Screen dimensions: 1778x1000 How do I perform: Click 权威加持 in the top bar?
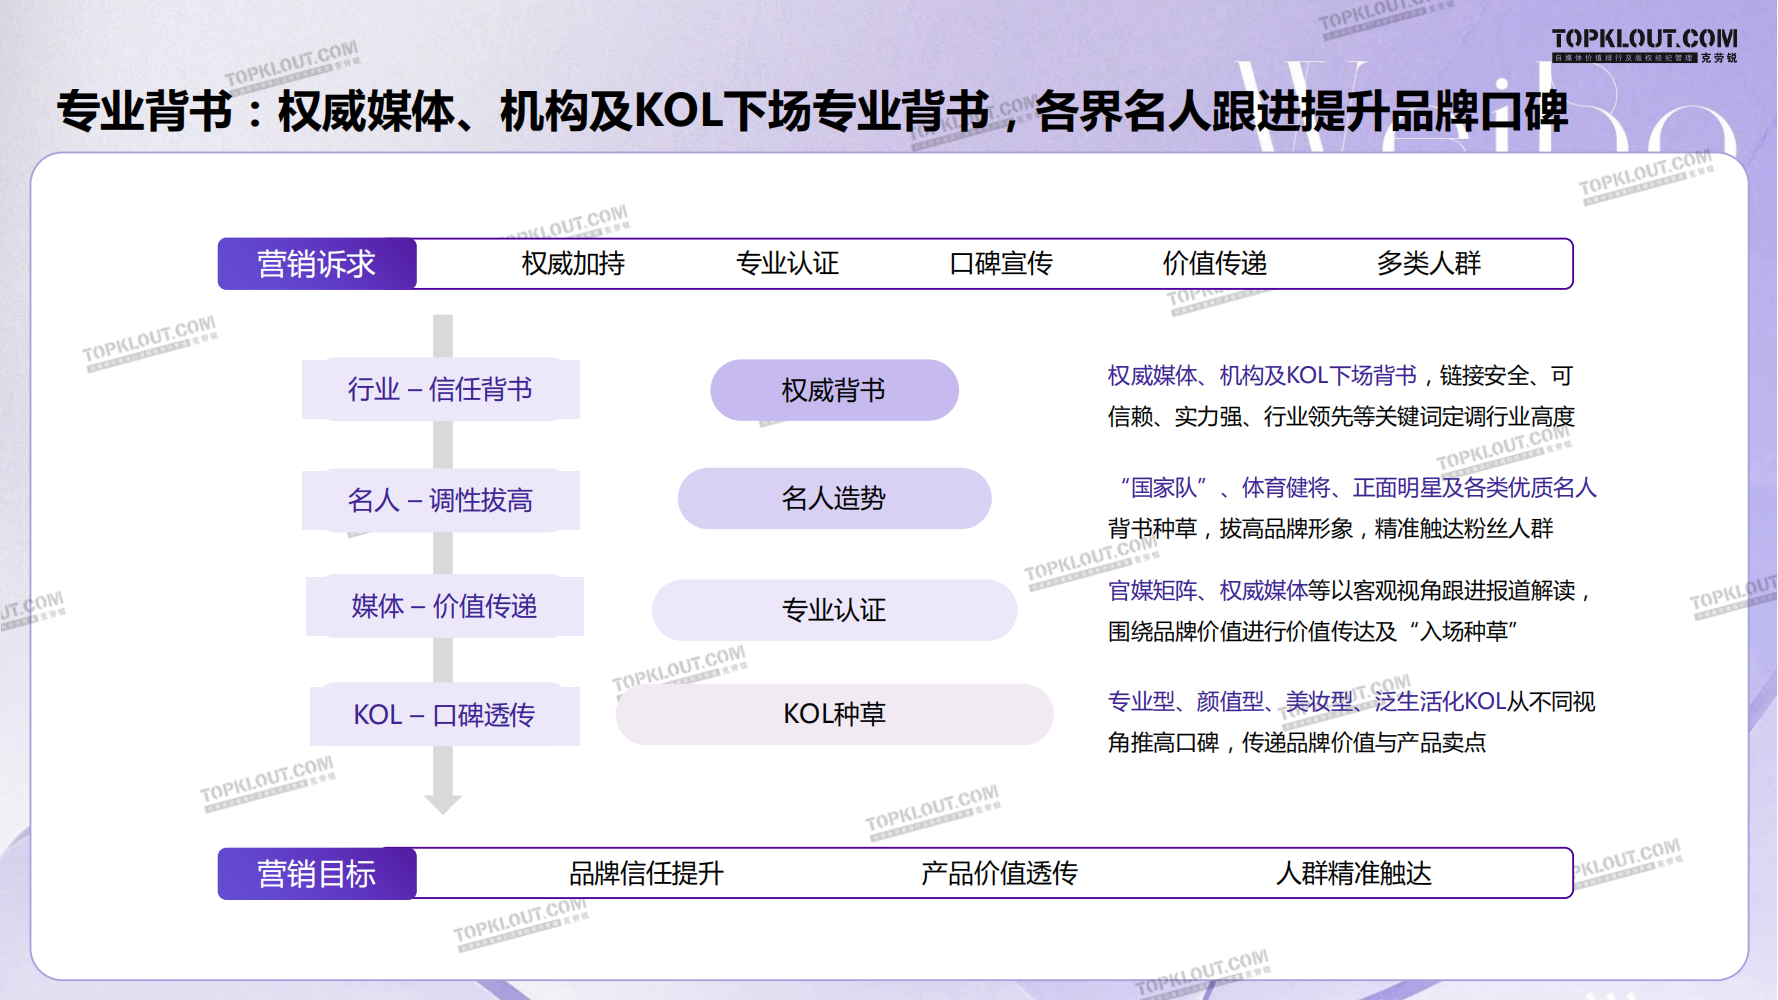coord(573,264)
